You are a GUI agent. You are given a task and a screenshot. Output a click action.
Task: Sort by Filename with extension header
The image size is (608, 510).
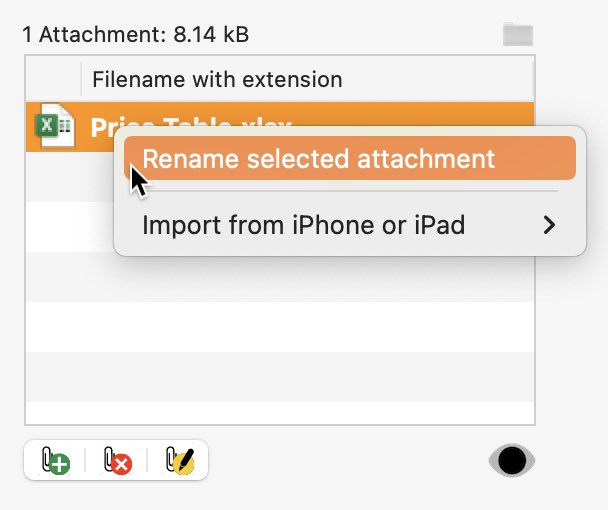click(217, 80)
